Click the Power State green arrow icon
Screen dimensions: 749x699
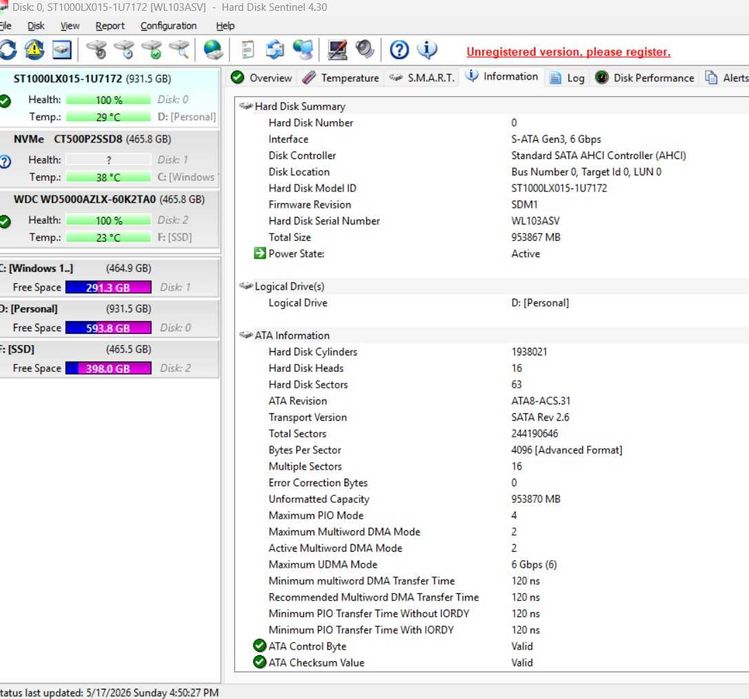click(x=259, y=253)
